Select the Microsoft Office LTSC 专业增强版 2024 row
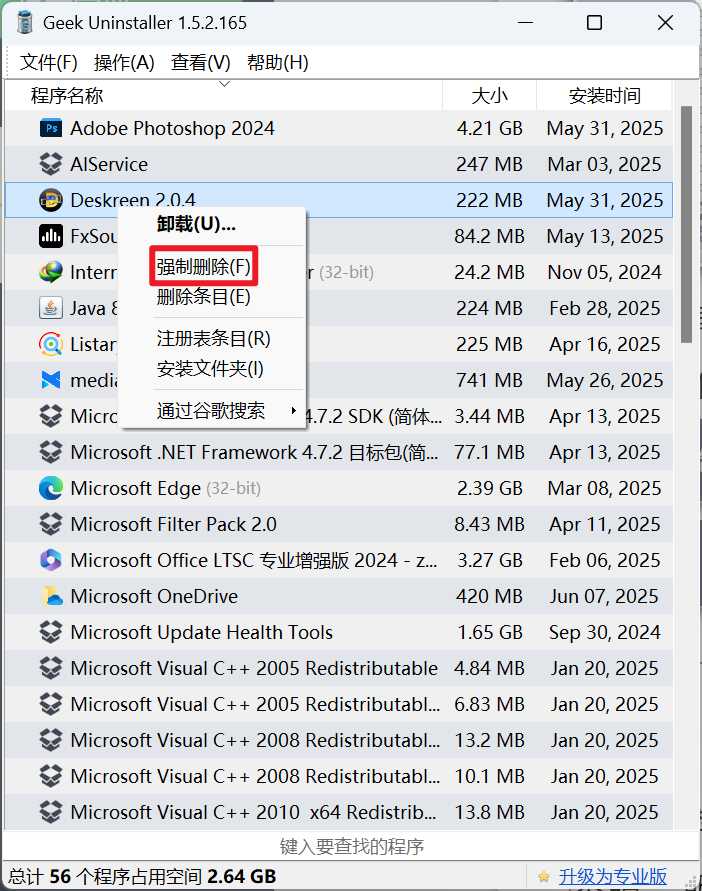 click(339, 560)
